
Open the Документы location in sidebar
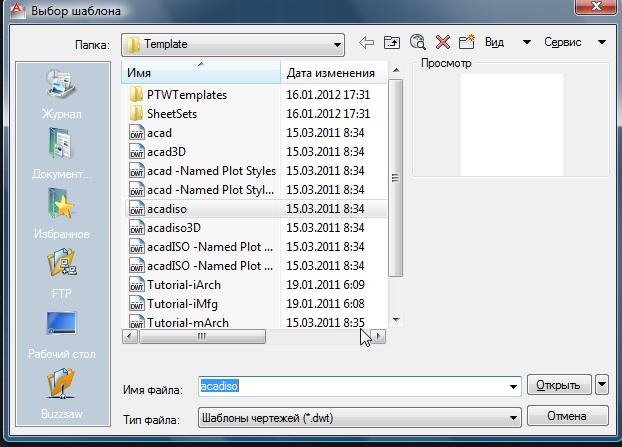(62, 154)
